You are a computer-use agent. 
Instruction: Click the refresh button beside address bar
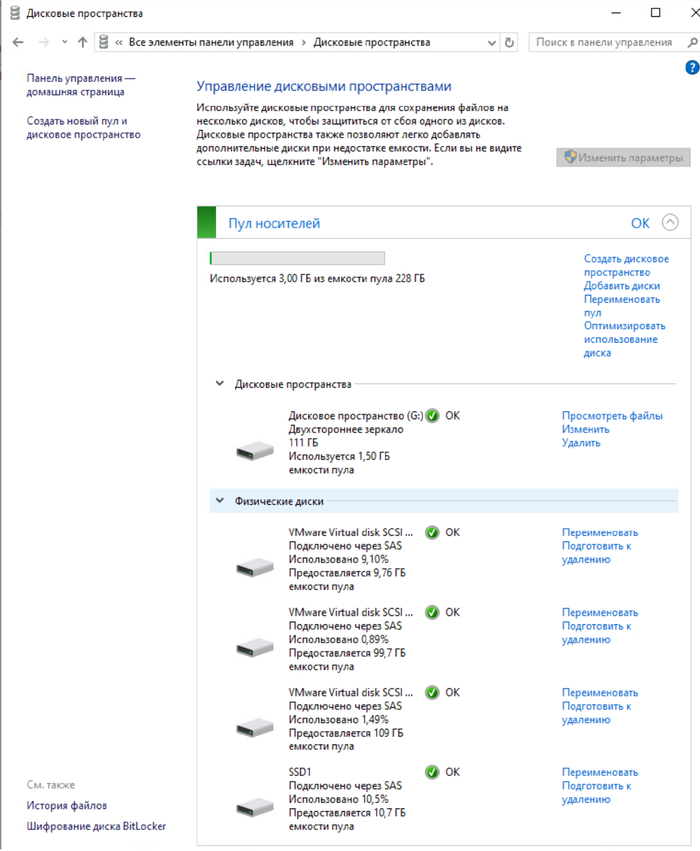510,43
